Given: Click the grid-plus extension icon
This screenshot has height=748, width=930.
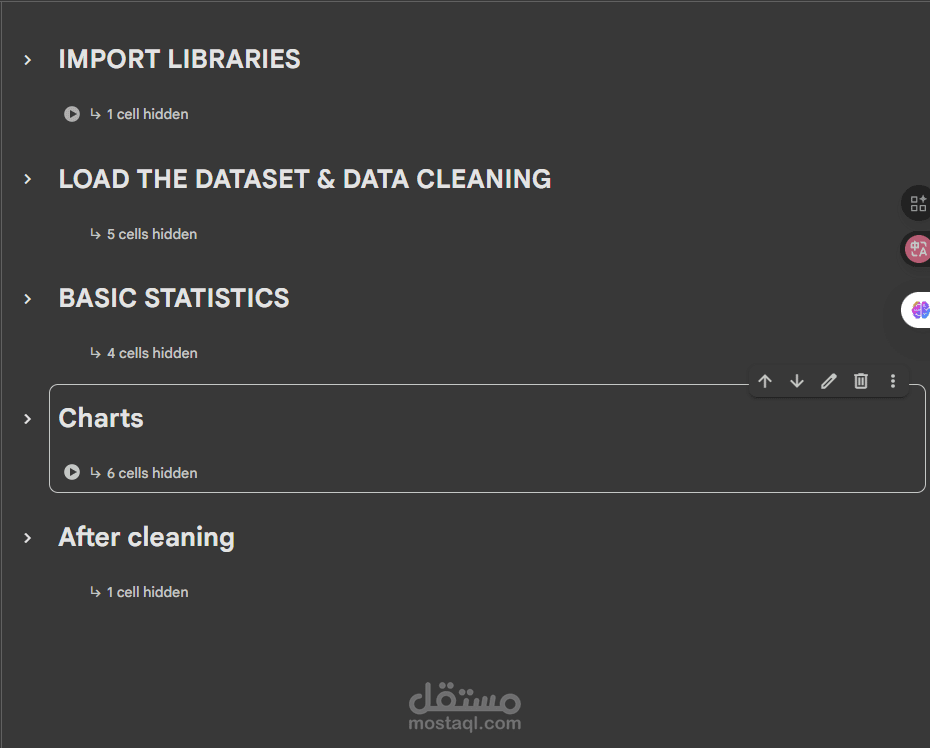Looking at the screenshot, I should point(918,204).
